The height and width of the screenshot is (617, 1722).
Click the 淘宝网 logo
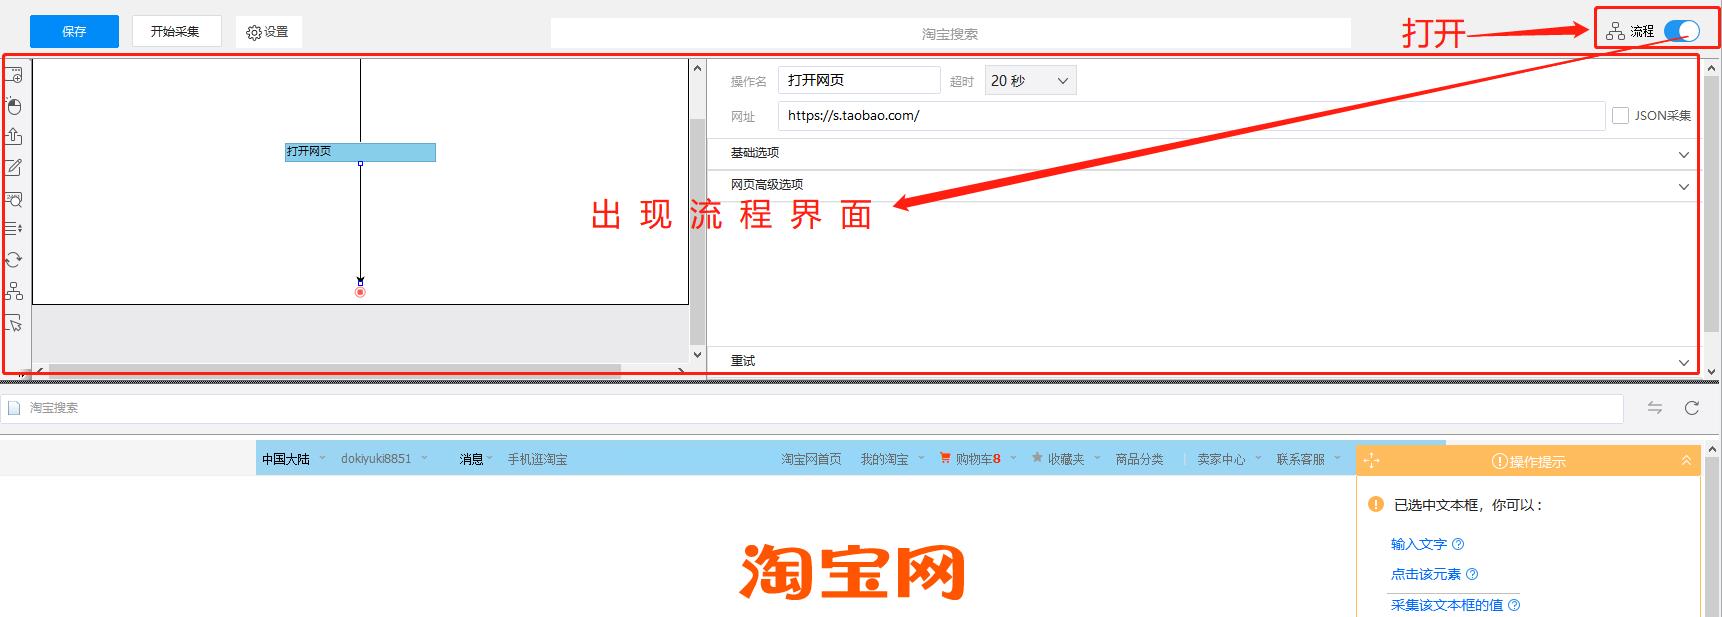[852, 571]
